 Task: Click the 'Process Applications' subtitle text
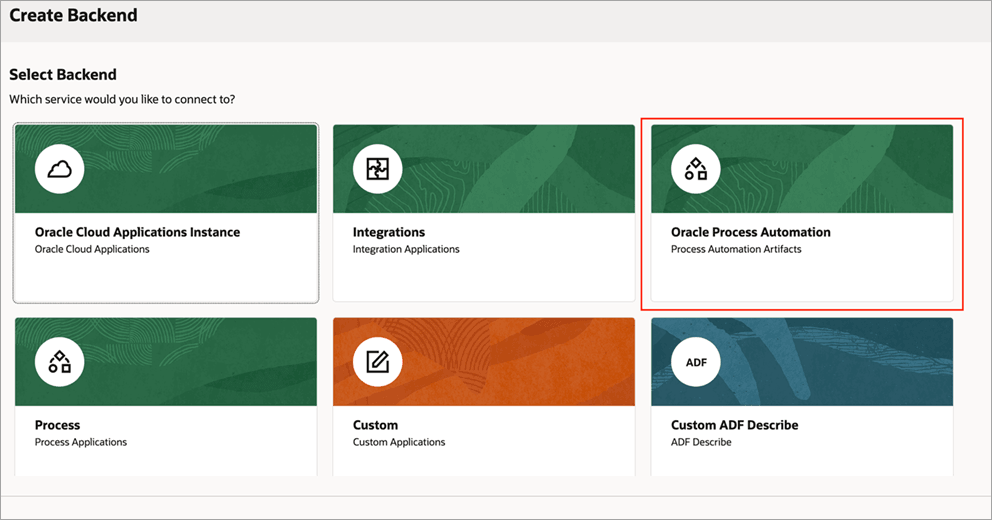point(81,442)
